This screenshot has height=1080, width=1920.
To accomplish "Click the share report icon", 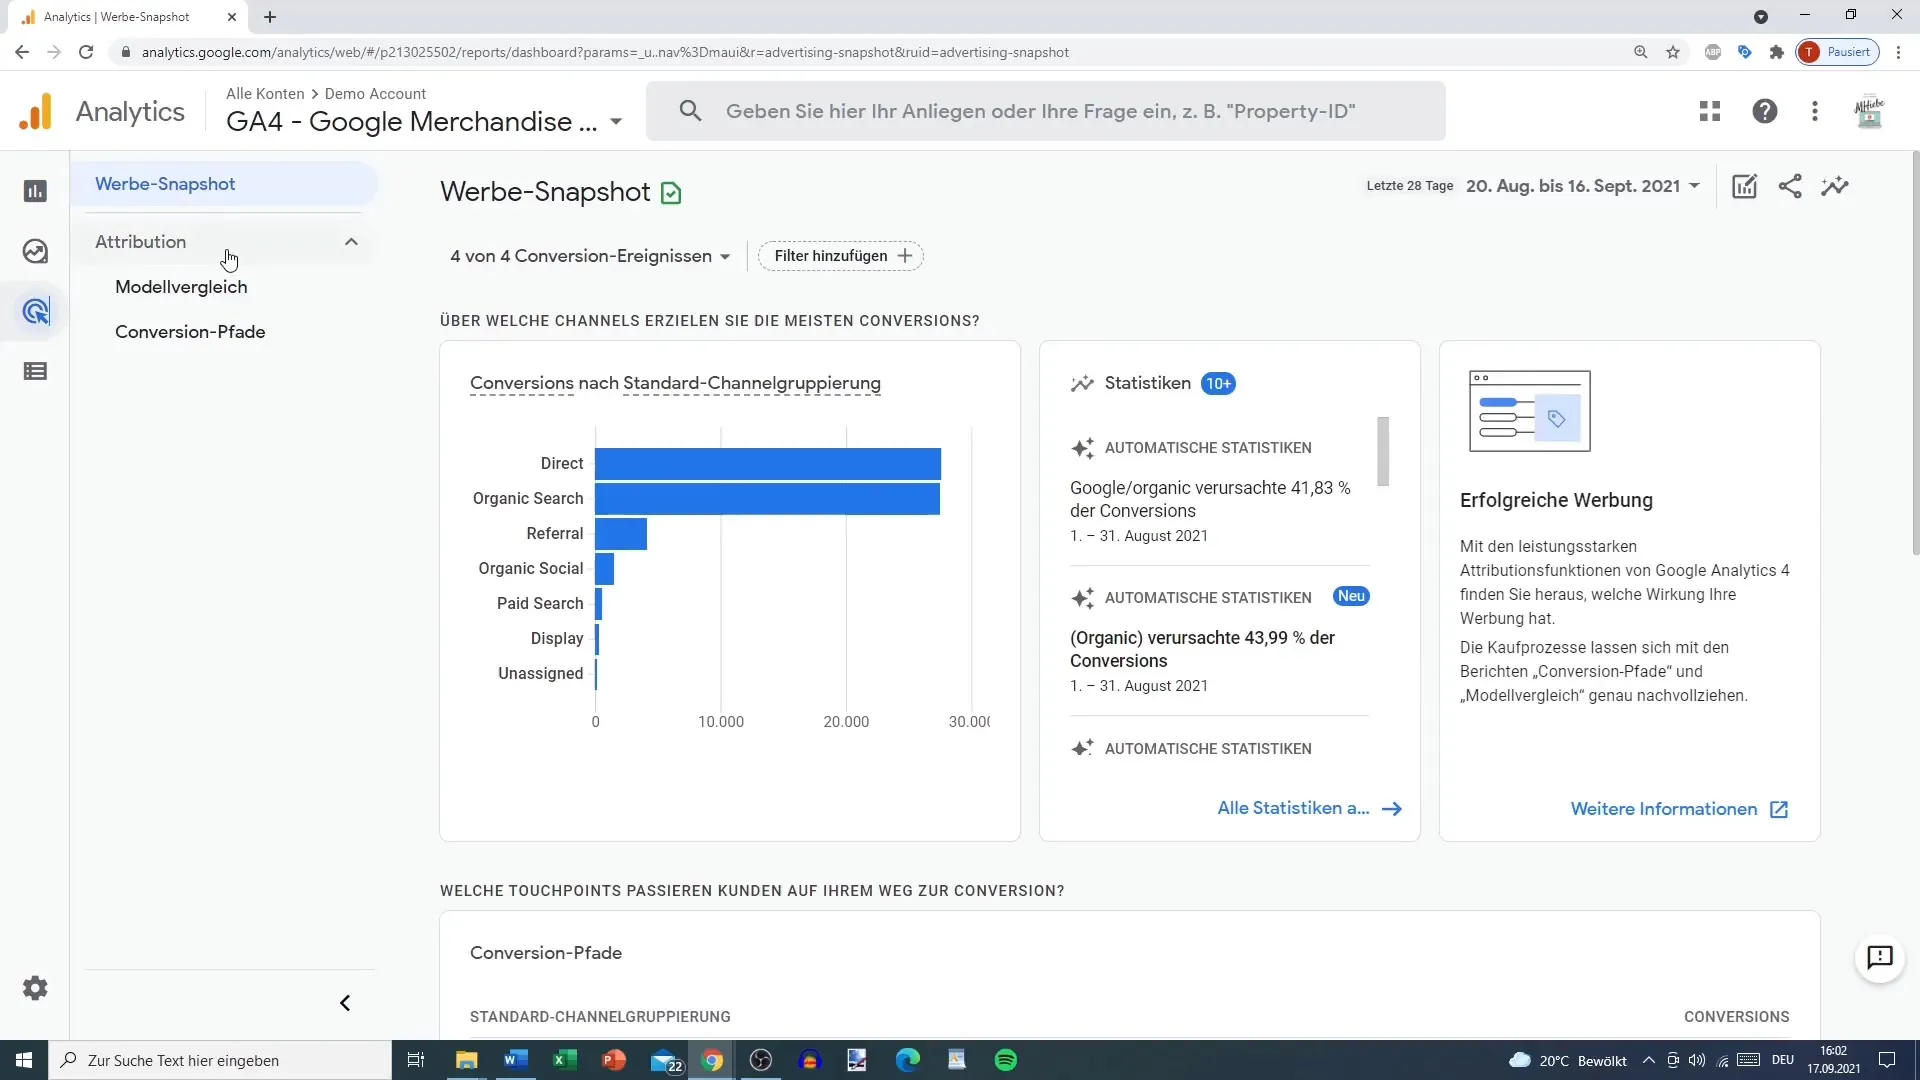I will 1791,186.
